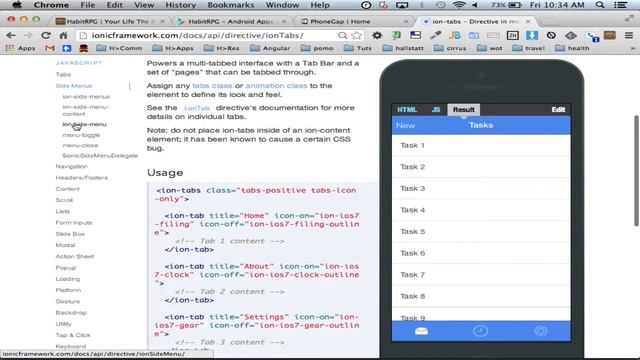Go to the home page icon
Viewport: 640px width, 360px height.
click(63, 36)
